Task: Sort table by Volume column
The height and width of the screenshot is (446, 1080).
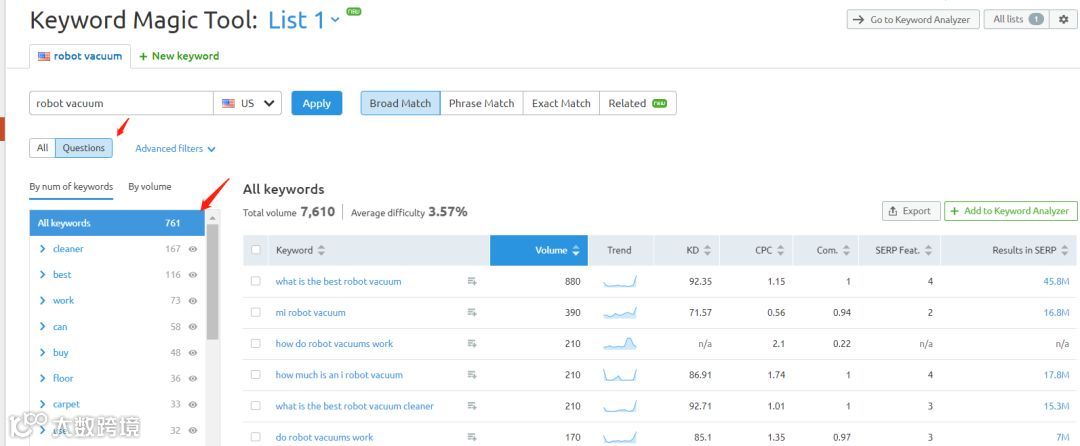Action: coord(539,251)
